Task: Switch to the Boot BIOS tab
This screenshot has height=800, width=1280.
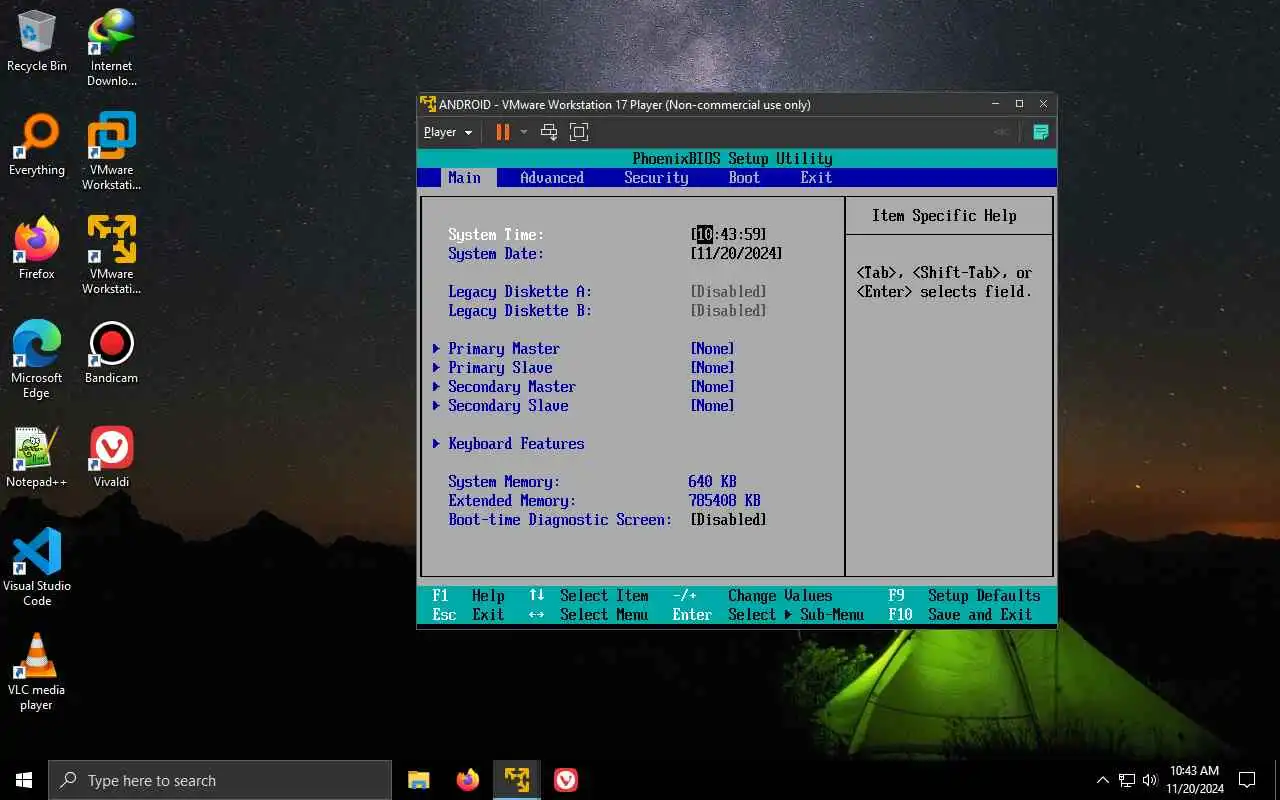Action: pos(744,177)
